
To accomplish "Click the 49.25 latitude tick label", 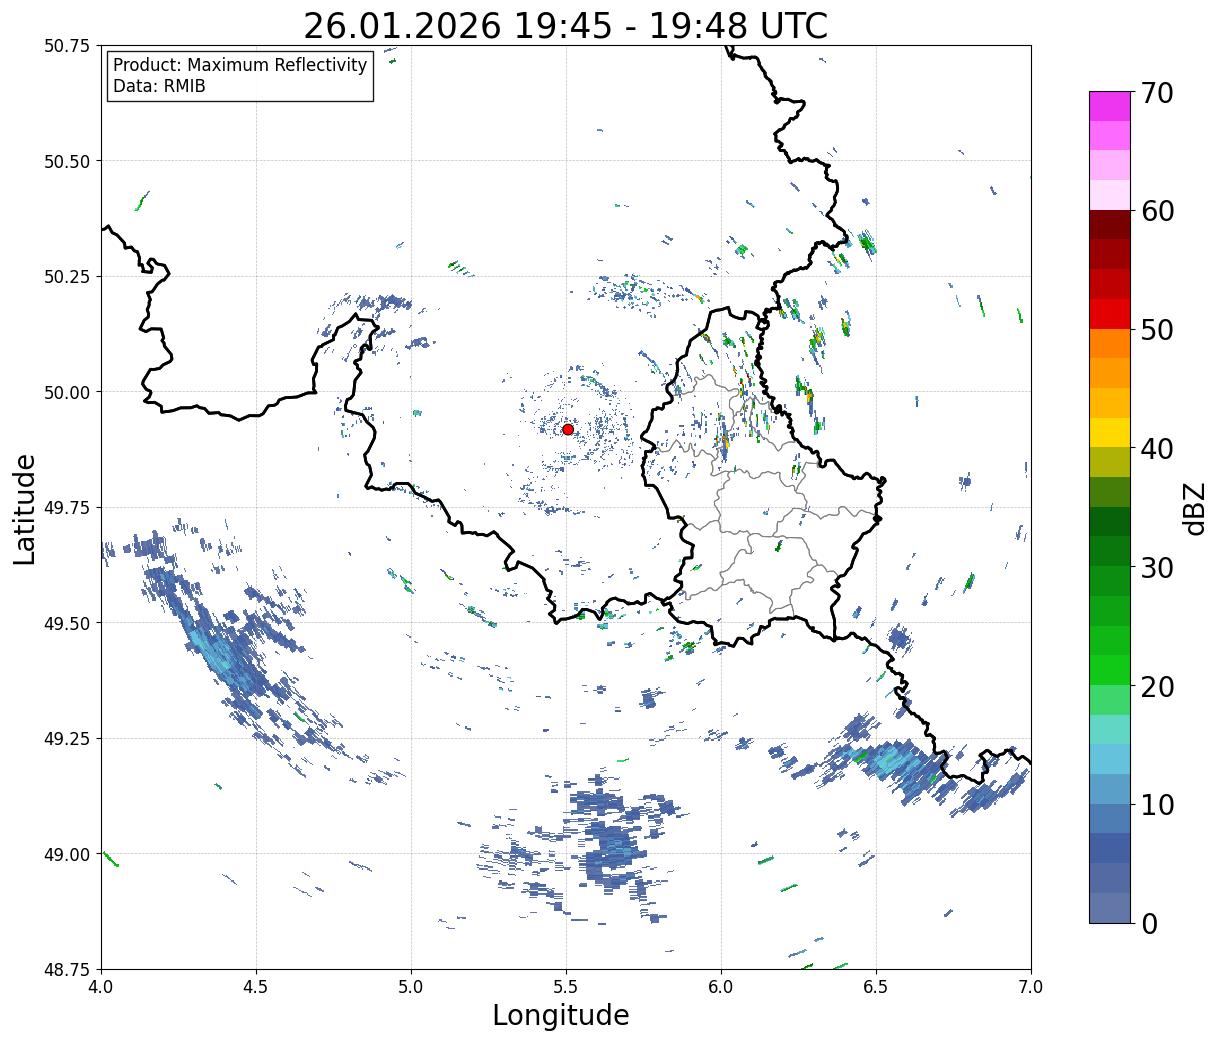I will pyautogui.click(x=67, y=739).
